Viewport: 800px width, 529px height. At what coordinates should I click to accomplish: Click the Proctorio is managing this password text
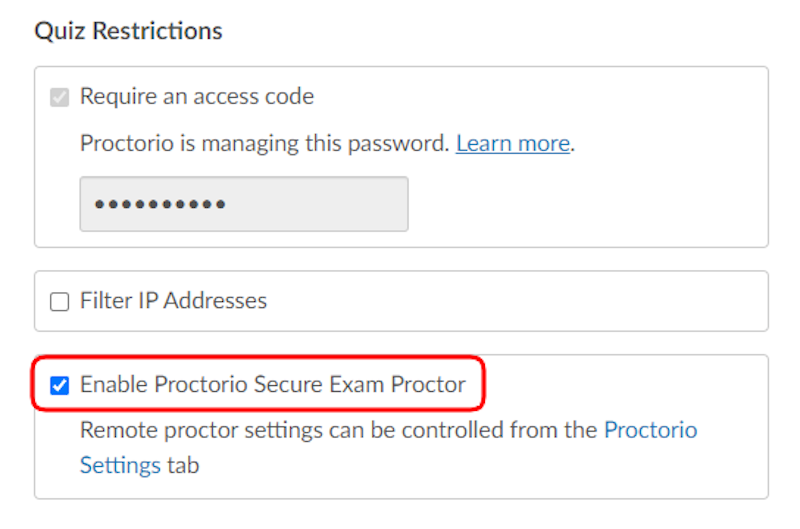tap(264, 143)
